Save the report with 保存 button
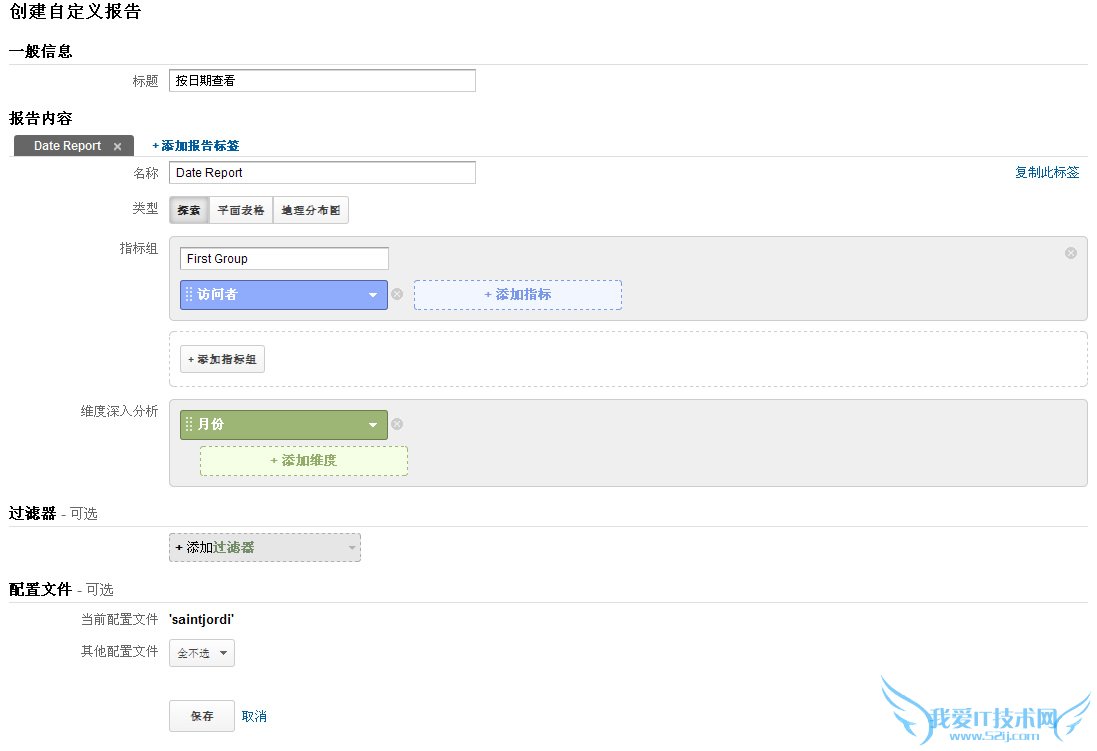This screenshot has height=751, width=1097. tap(201, 715)
